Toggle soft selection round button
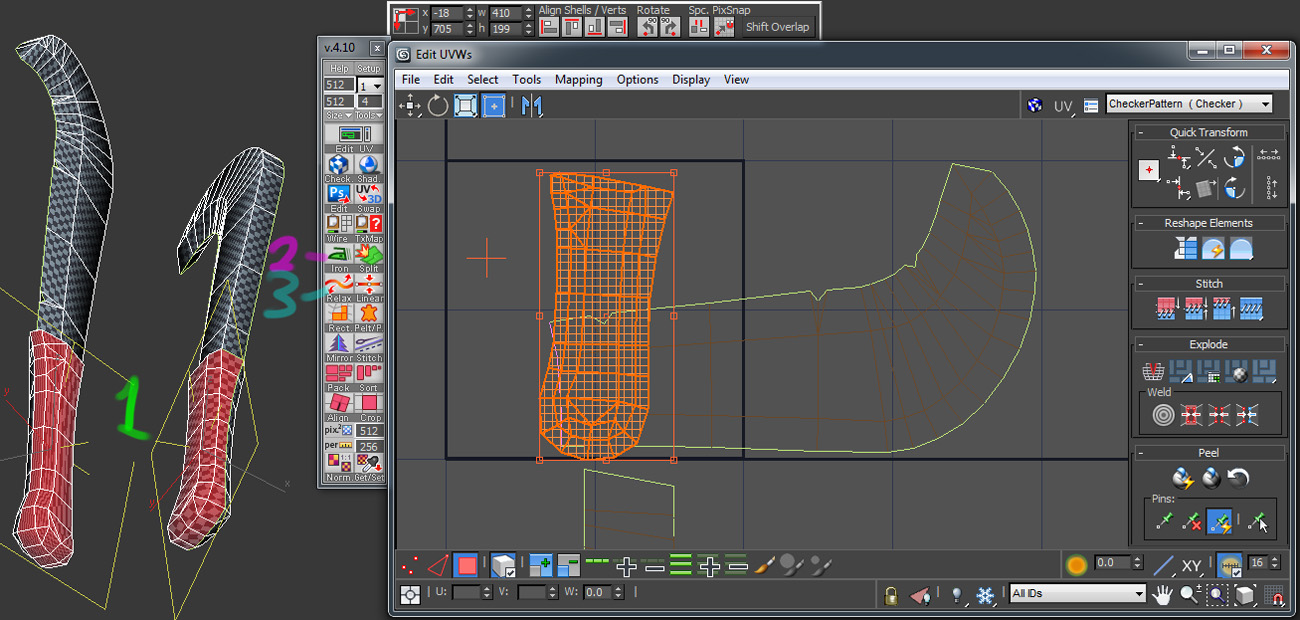This screenshot has height=620, width=1300. pyautogui.click(x=1076, y=565)
